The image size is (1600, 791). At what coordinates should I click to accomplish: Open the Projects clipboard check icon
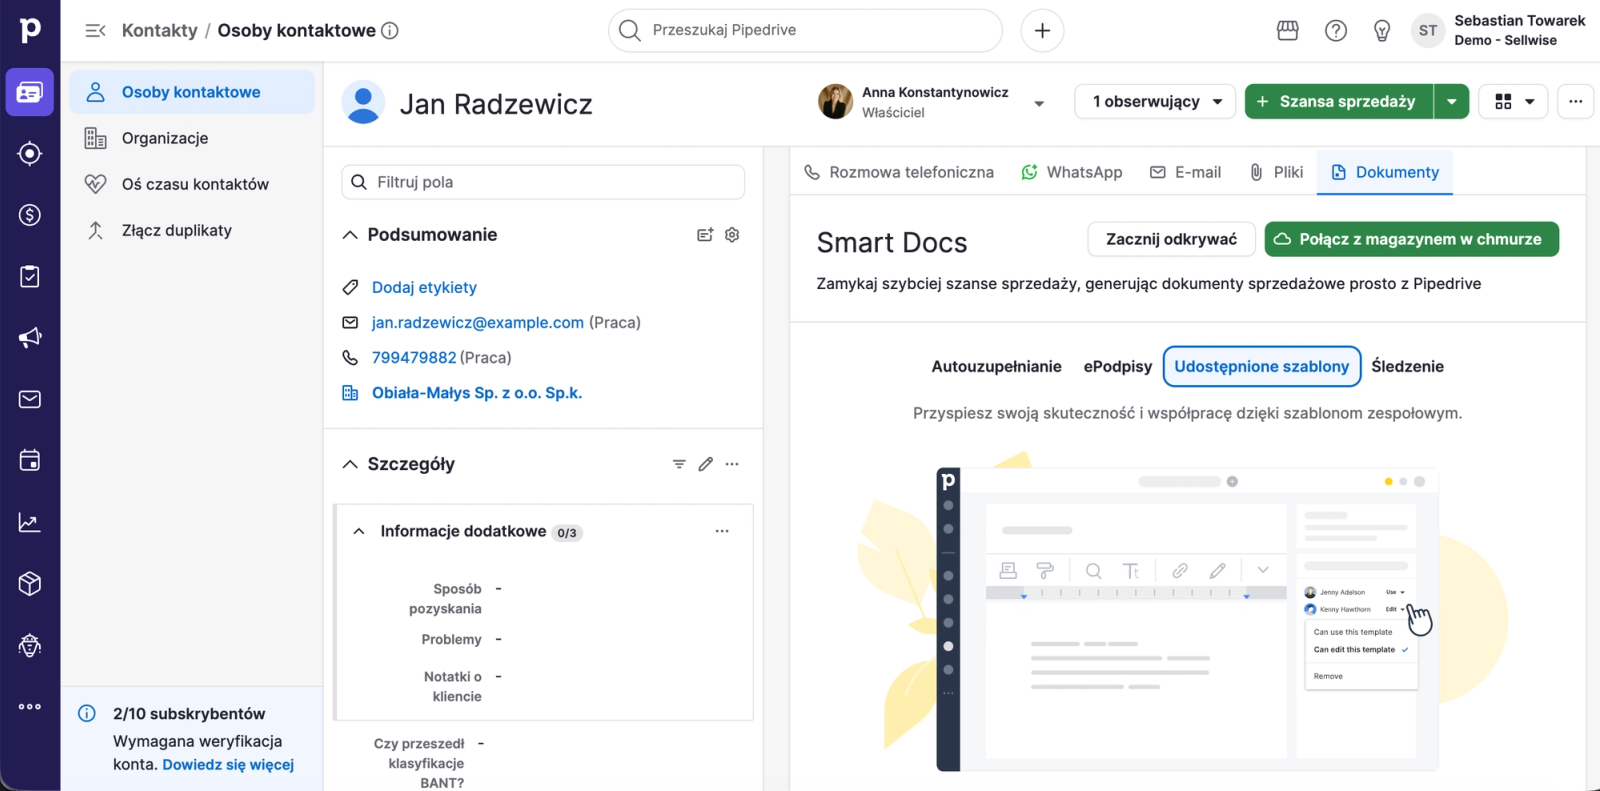point(30,276)
